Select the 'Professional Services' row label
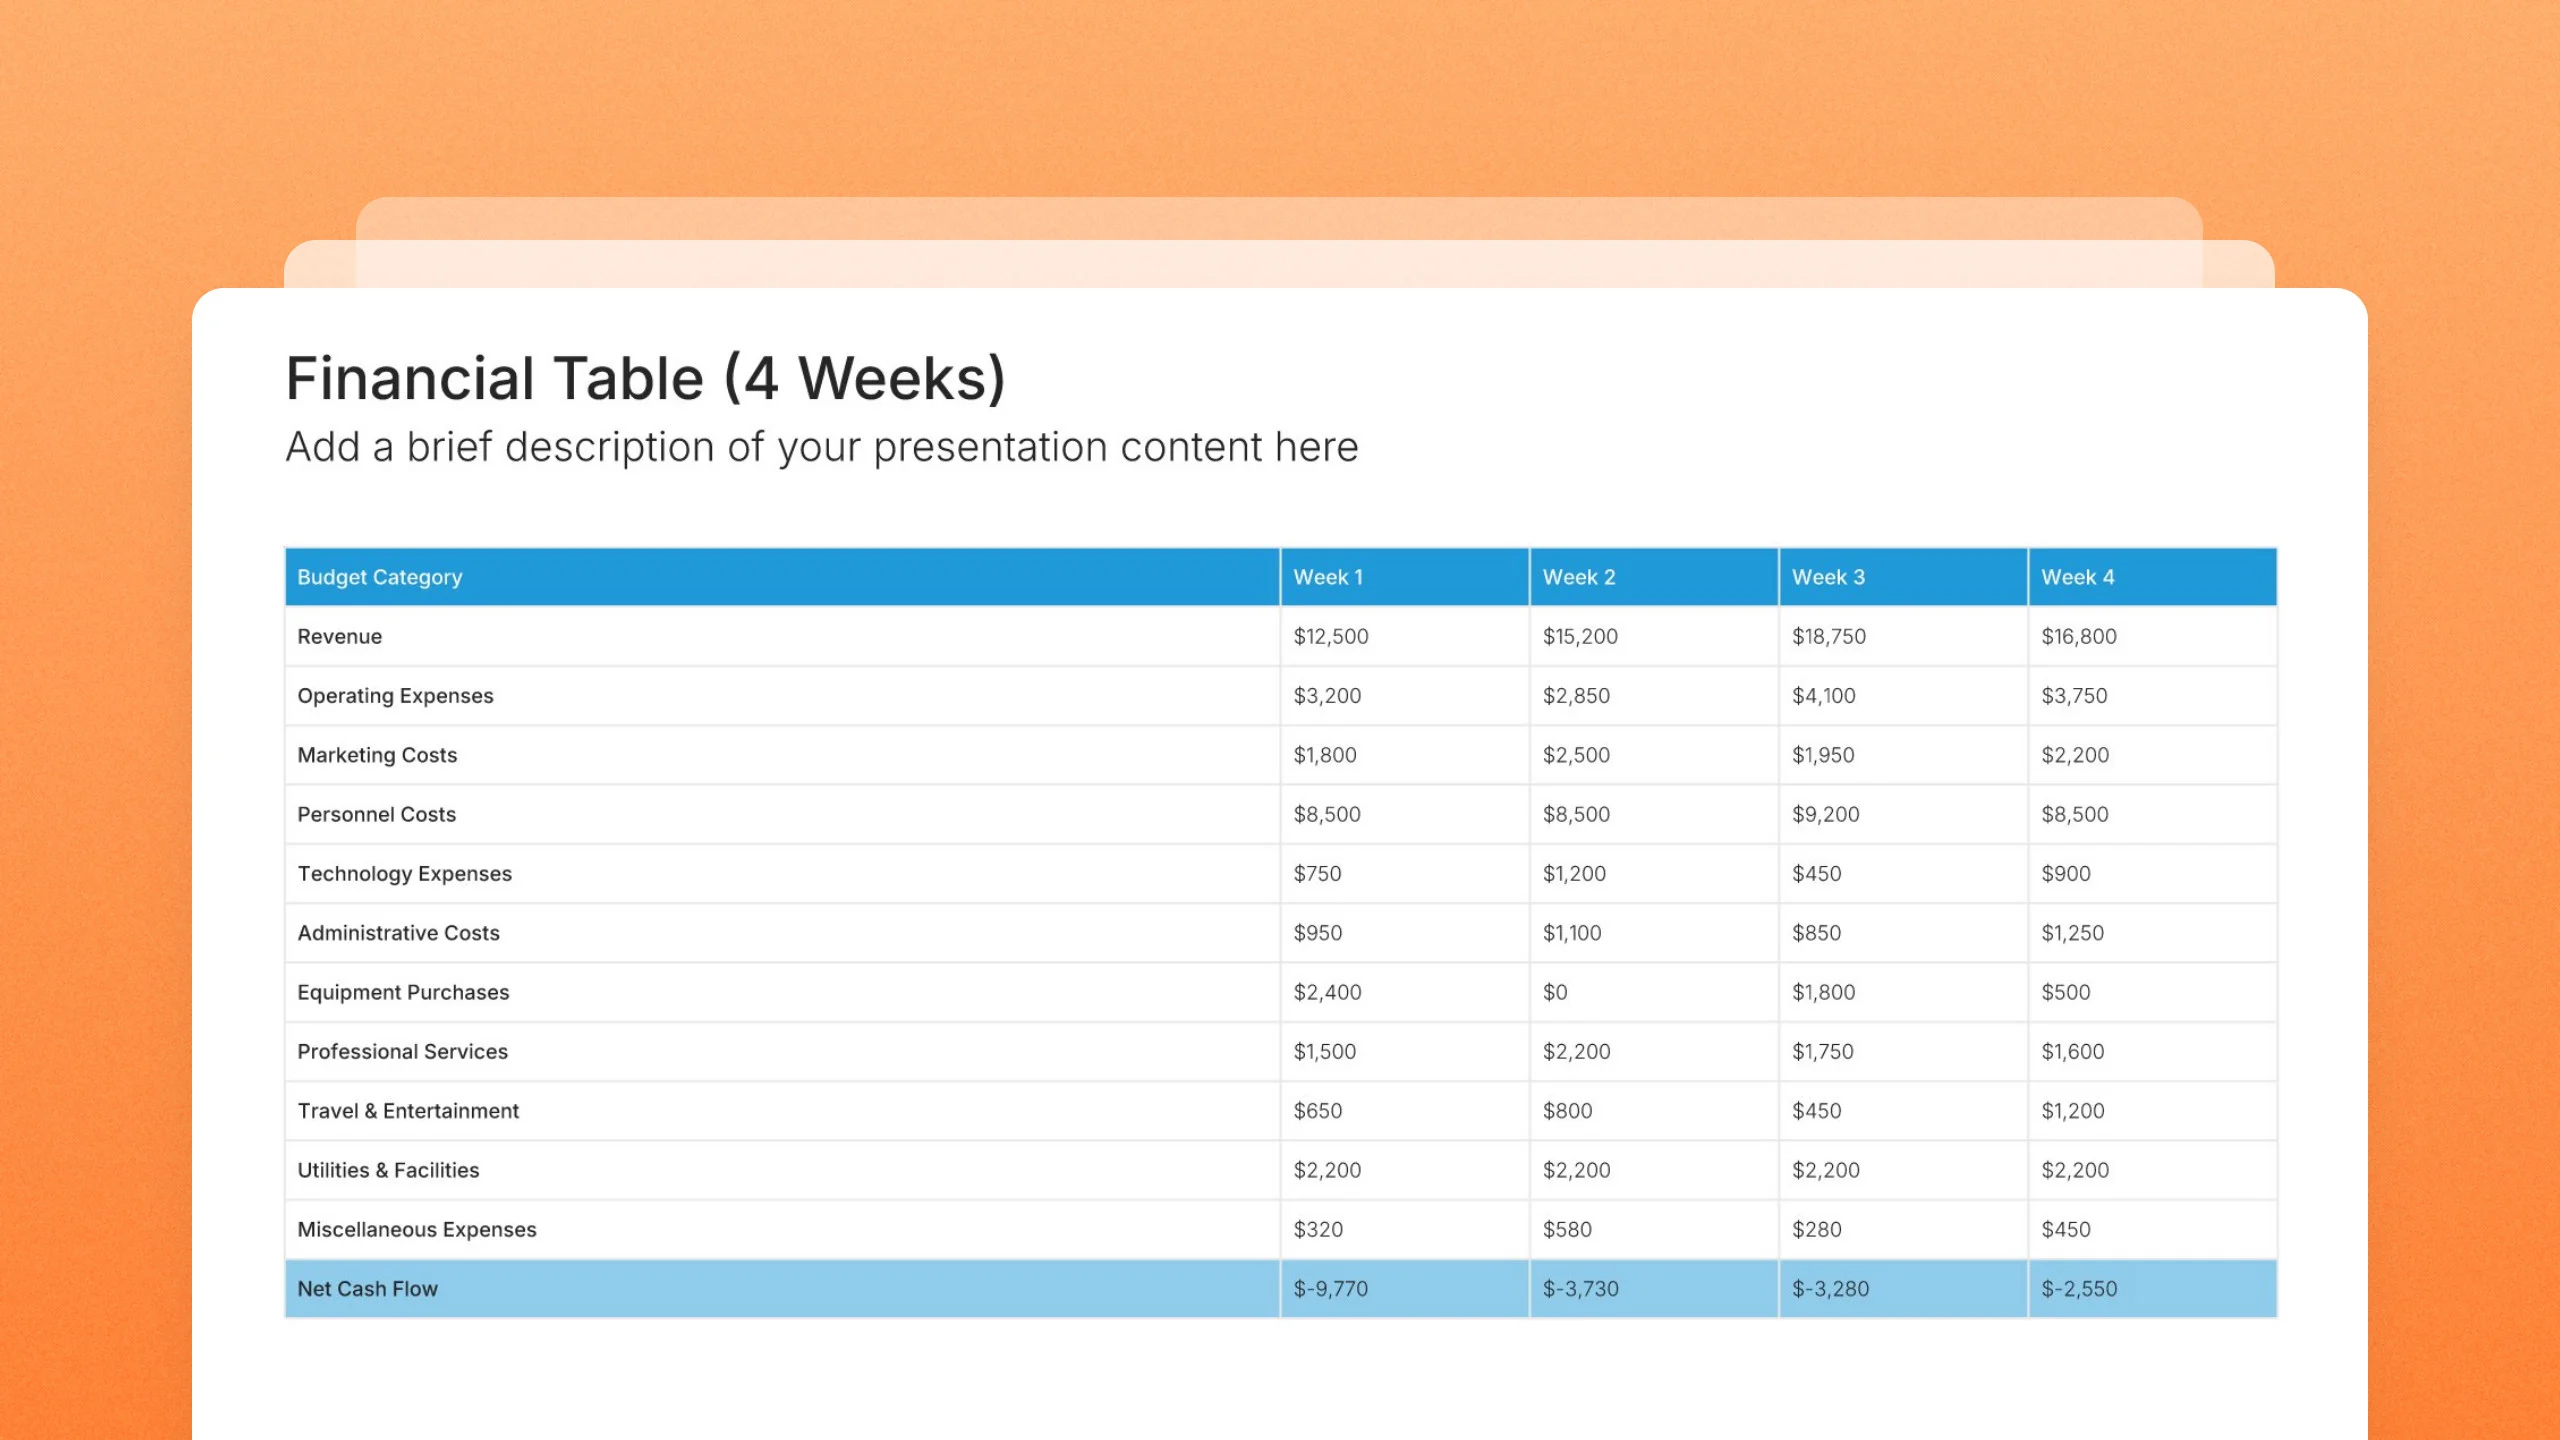The height and width of the screenshot is (1440, 2560). (x=402, y=1051)
